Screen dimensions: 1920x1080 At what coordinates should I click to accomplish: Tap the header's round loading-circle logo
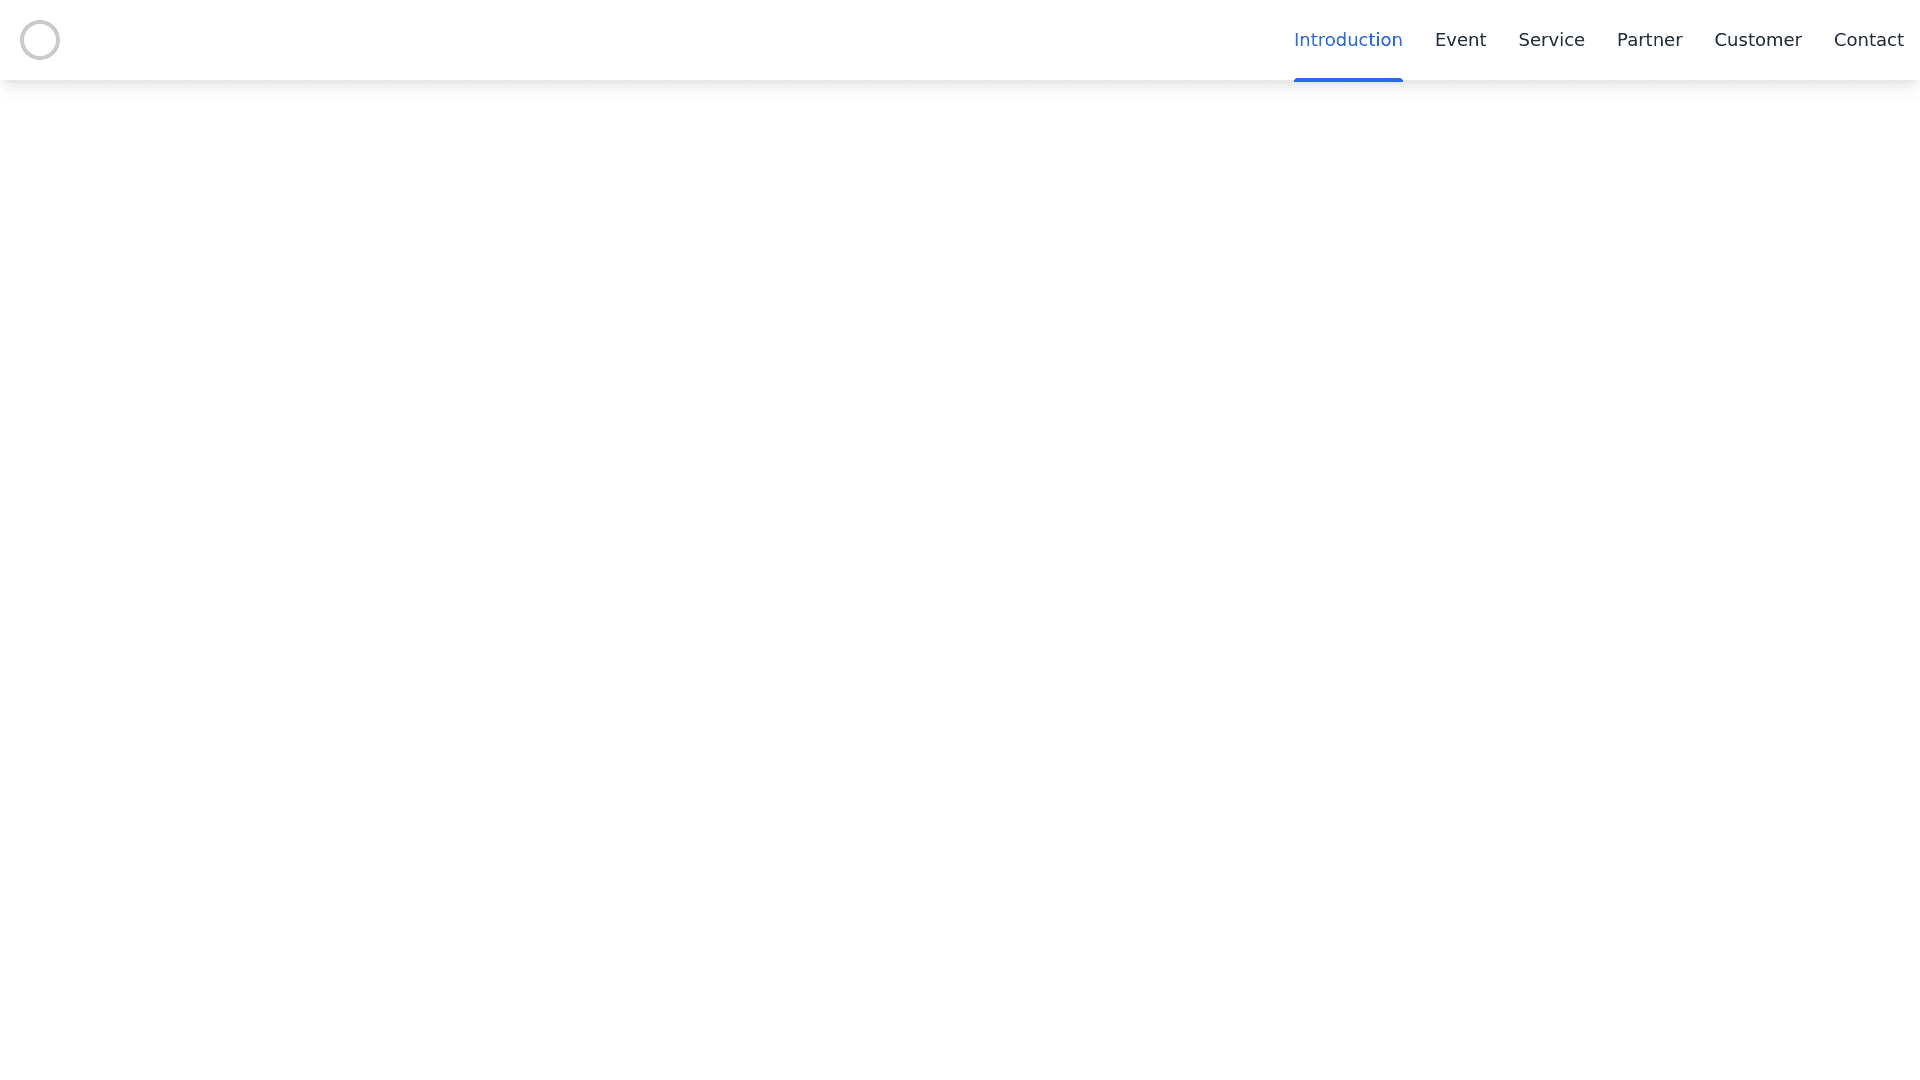point(40,40)
